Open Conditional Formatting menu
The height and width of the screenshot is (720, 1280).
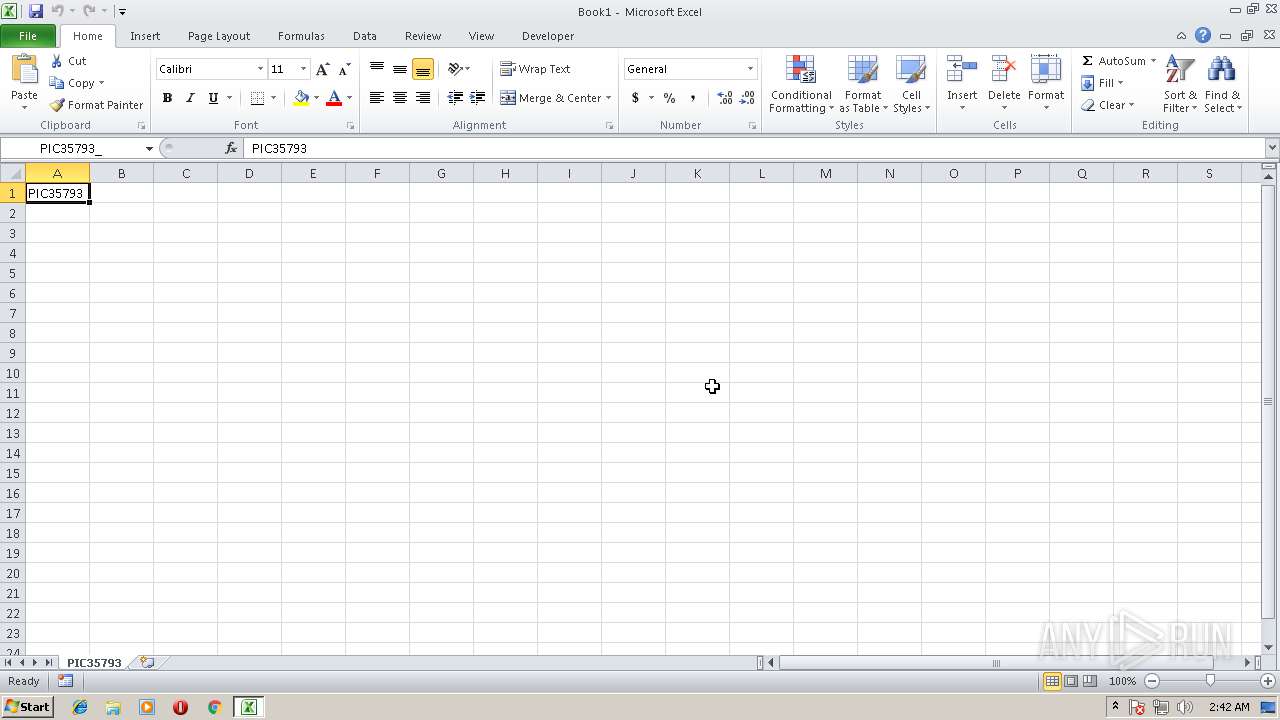pyautogui.click(x=801, y=85)
